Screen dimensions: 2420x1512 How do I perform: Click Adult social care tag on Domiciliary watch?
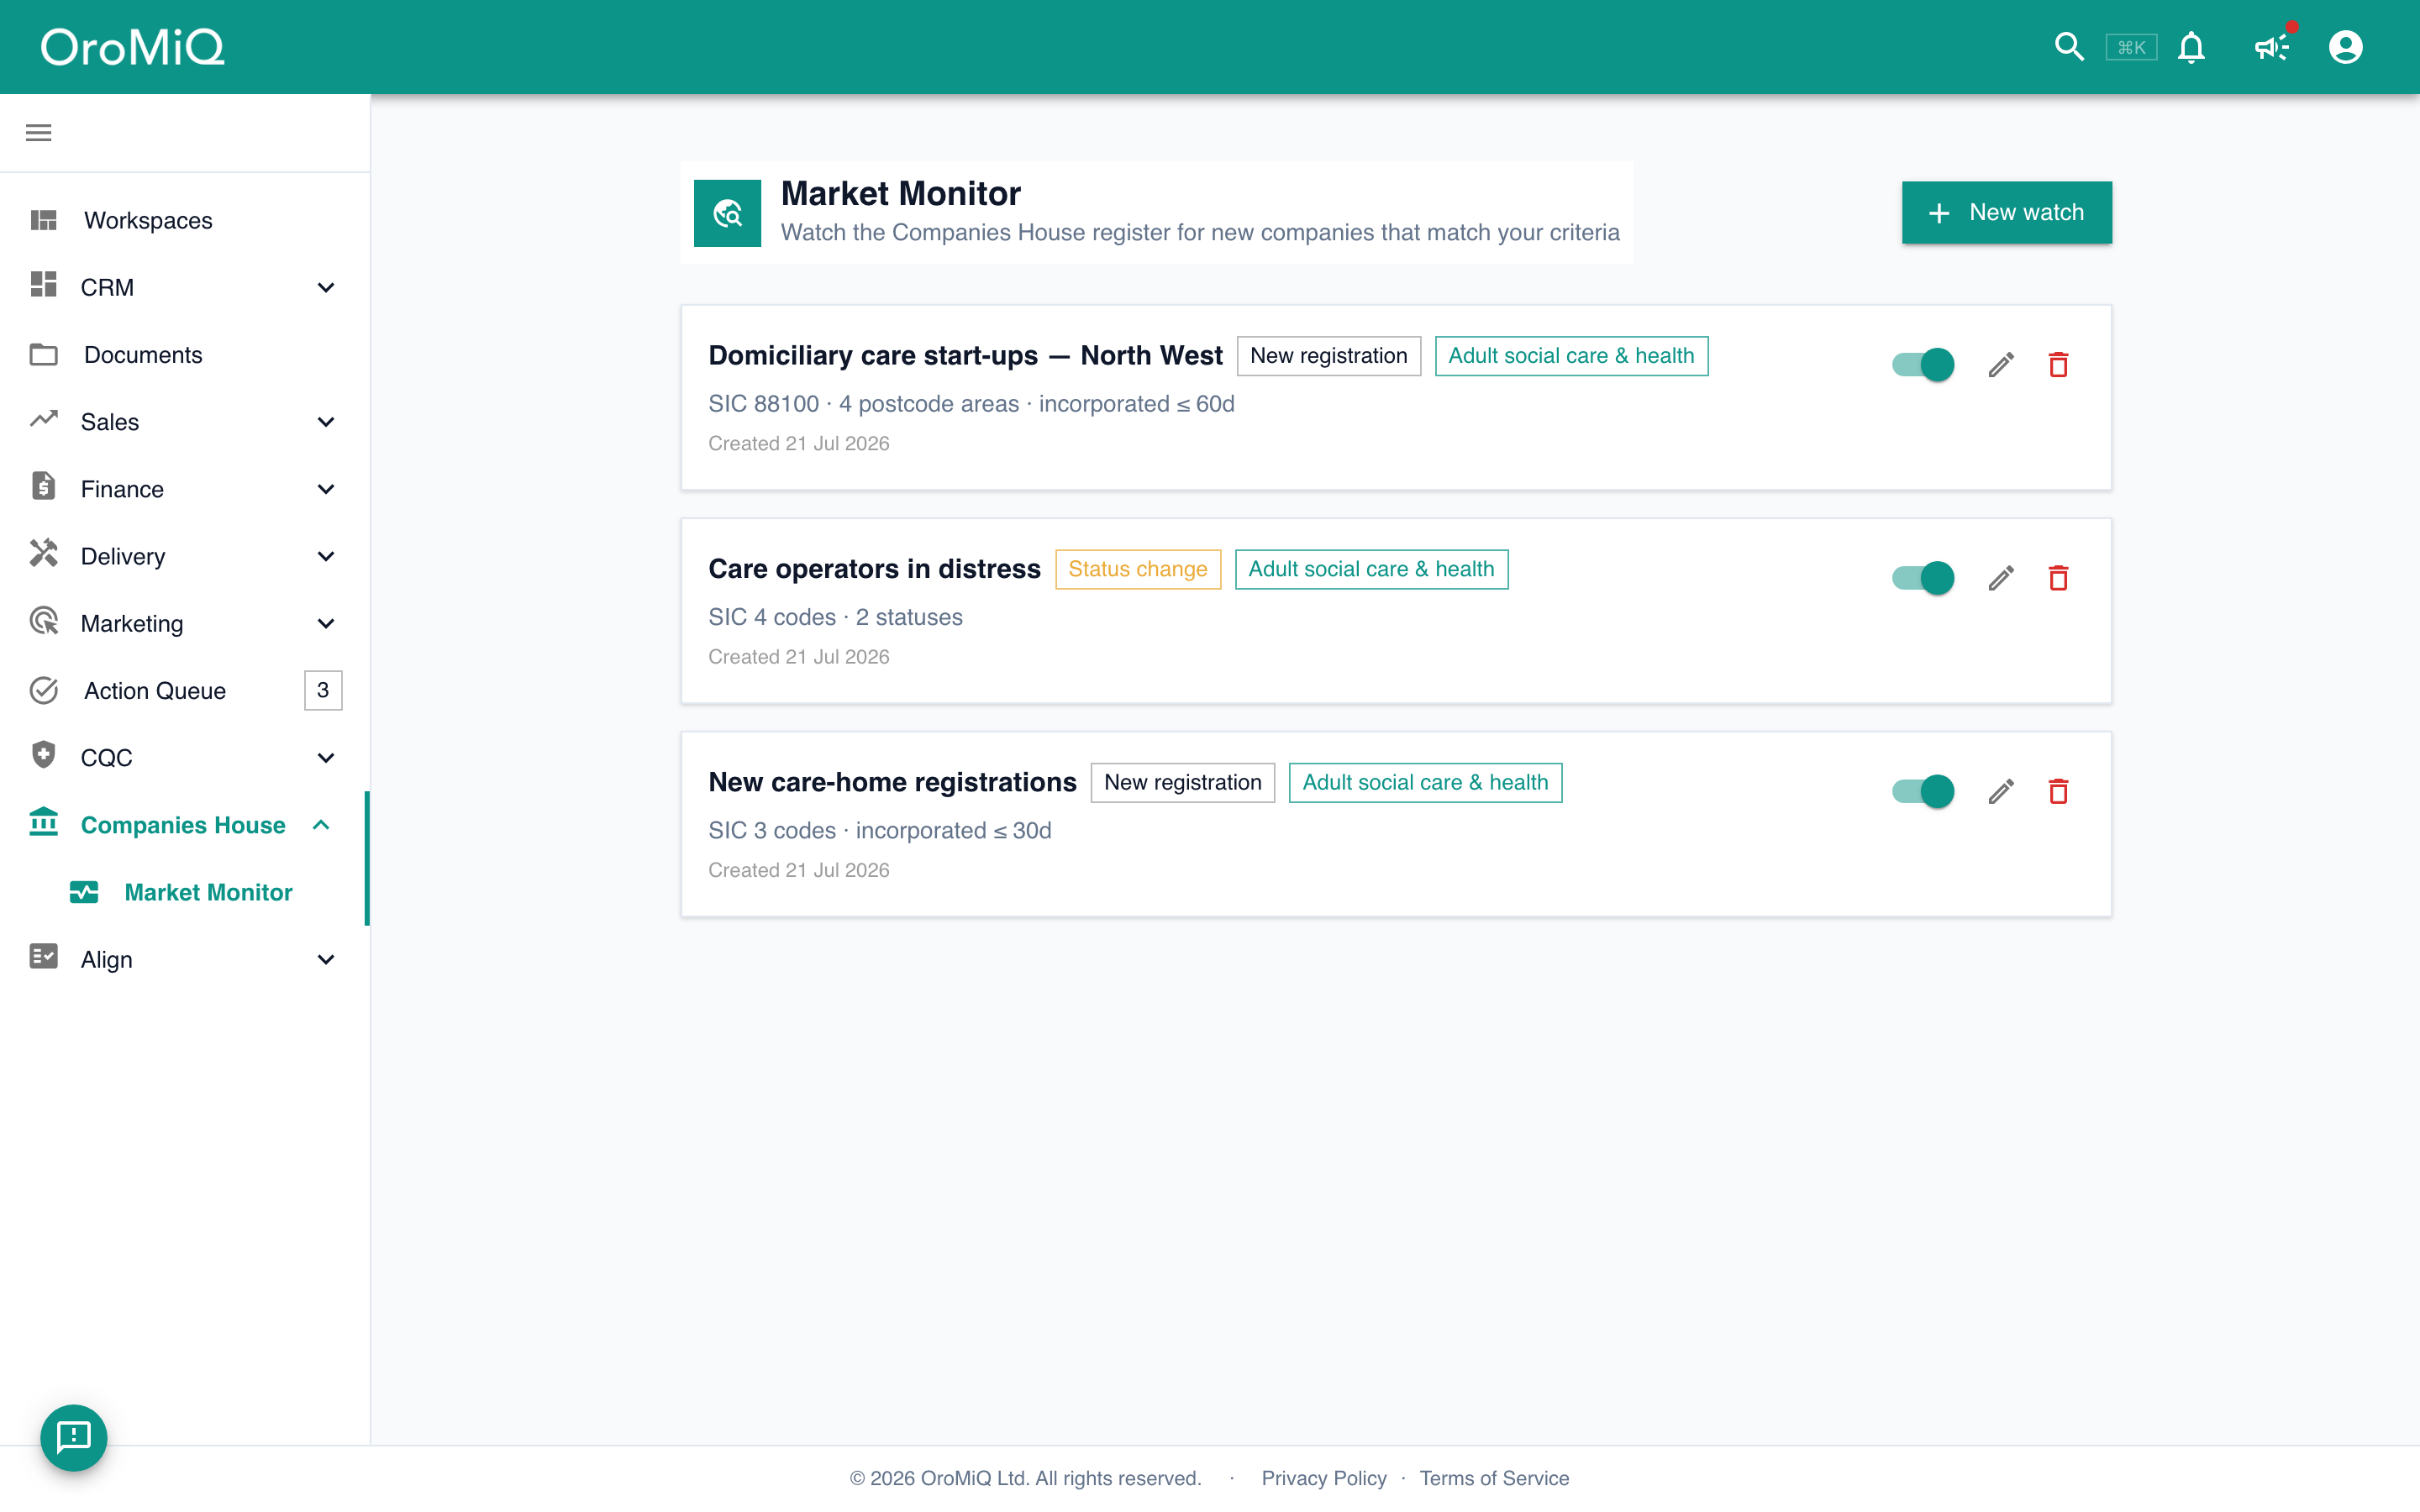point(1571,356)
